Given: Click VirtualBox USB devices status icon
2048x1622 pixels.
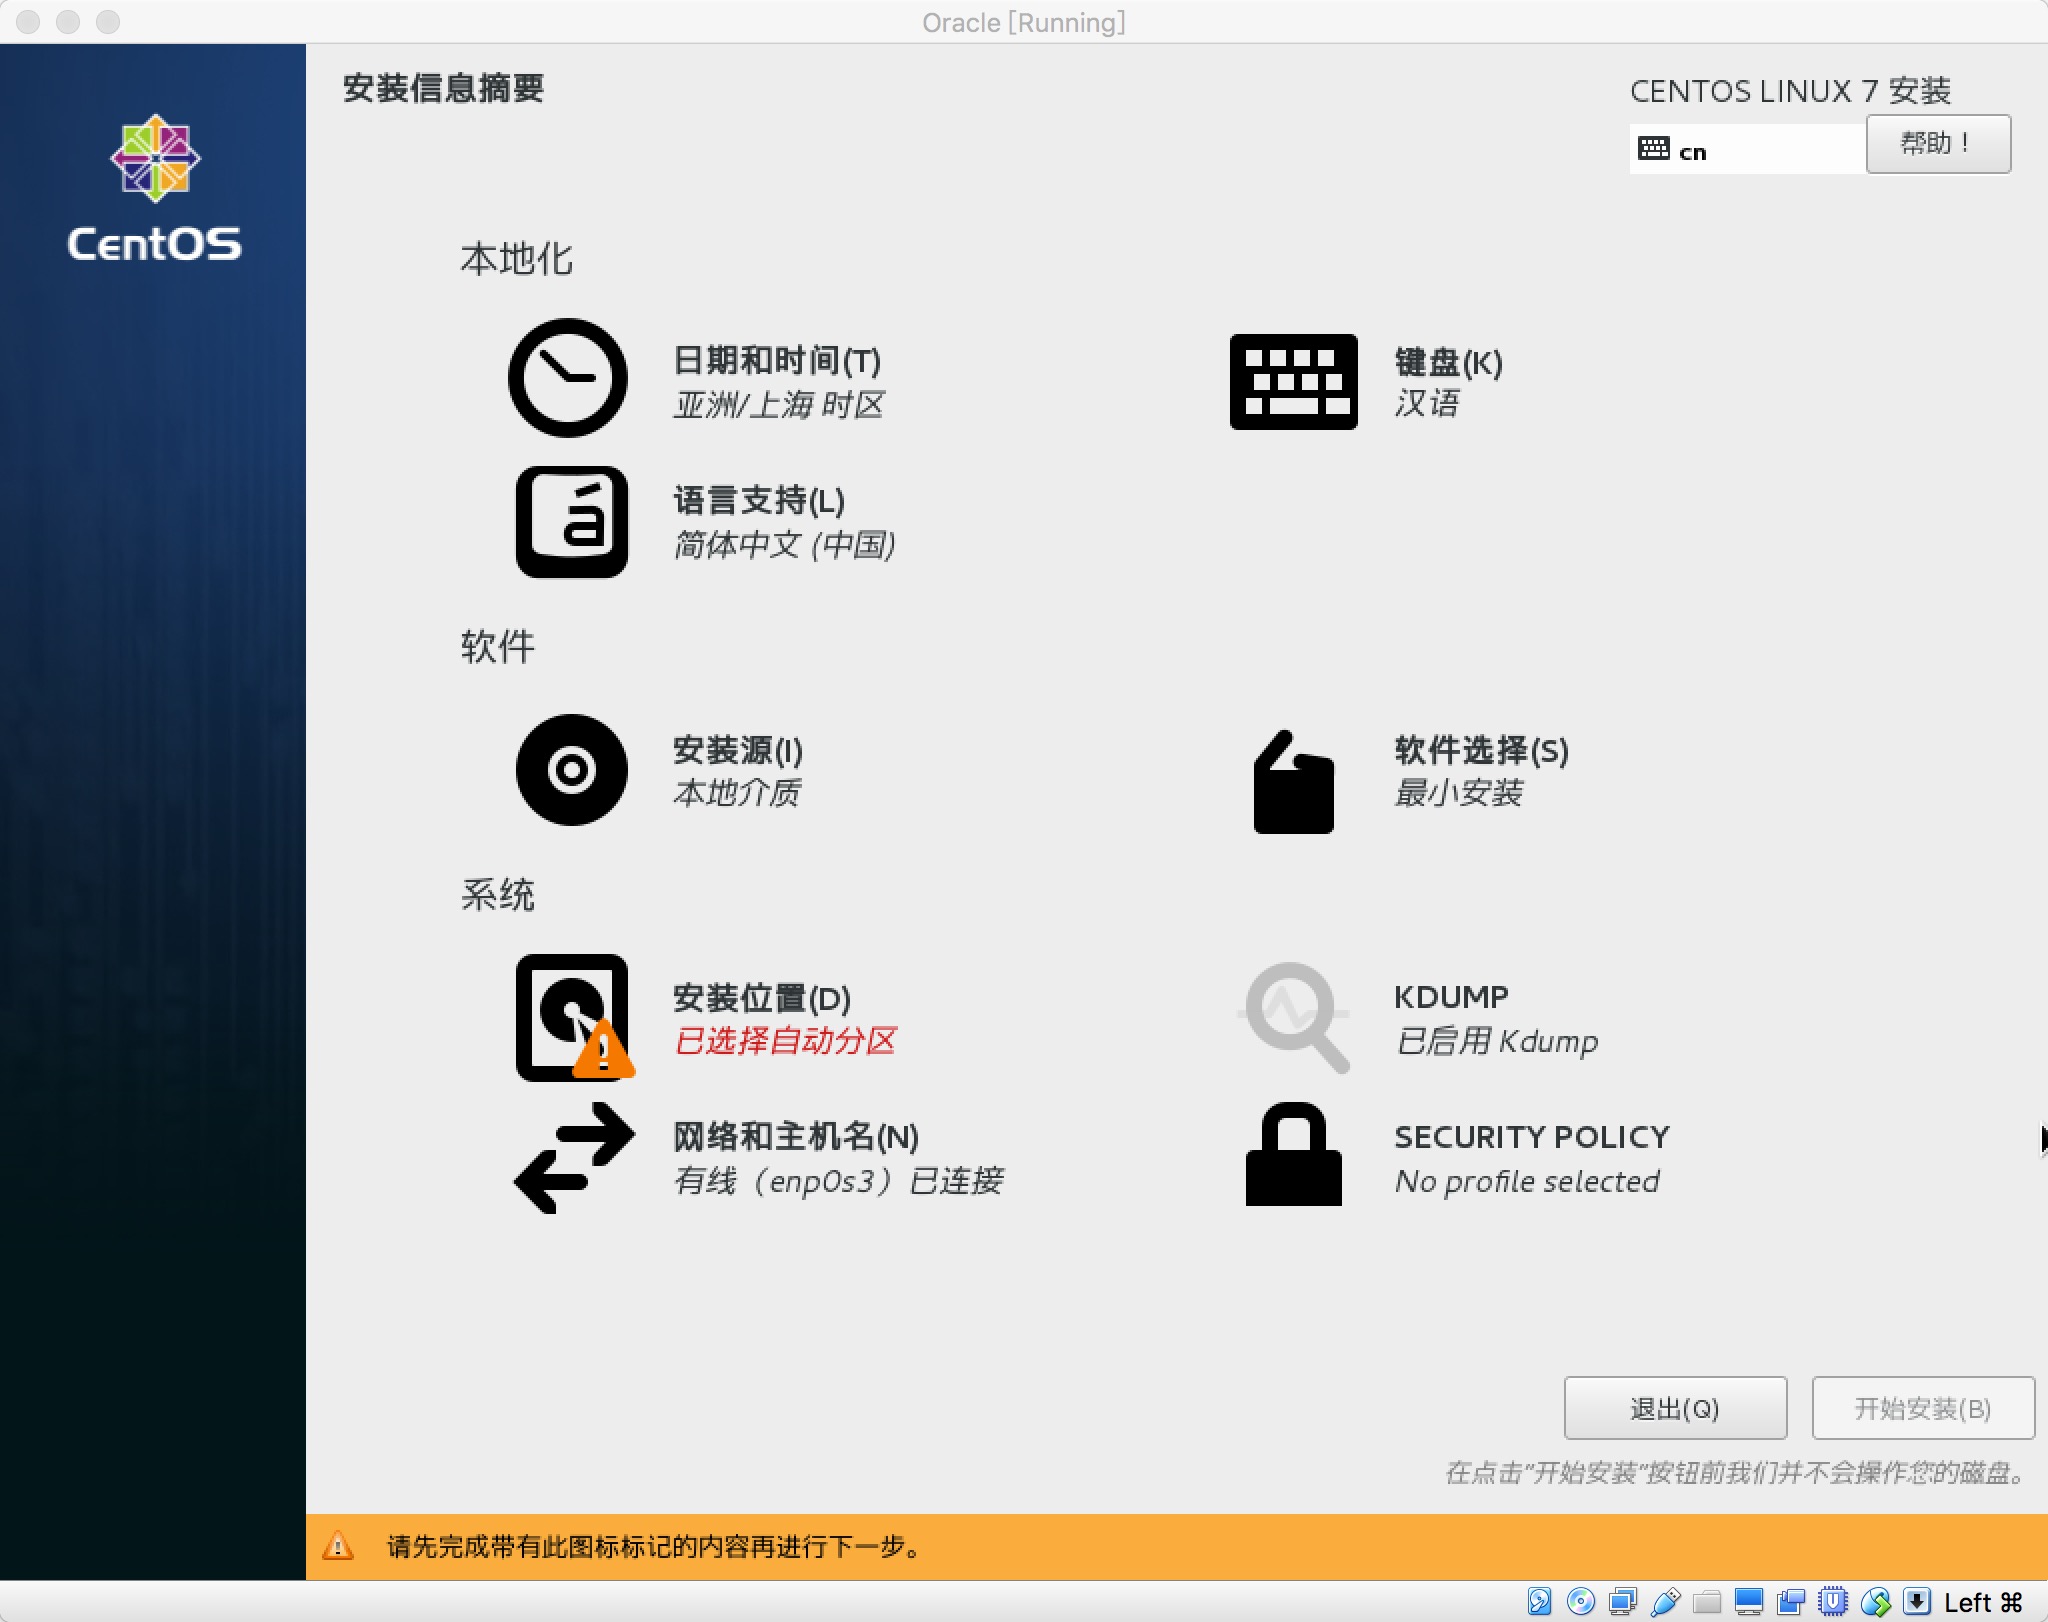Looking at the screenshot, I should (x=1665, y=1601).
